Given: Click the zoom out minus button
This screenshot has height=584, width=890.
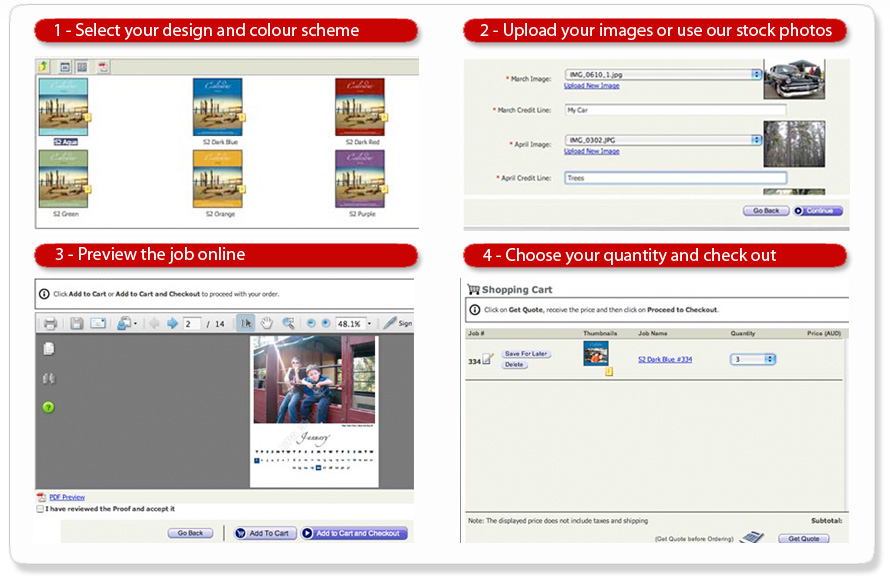Looking at the screenshot, I should point(311,323).
